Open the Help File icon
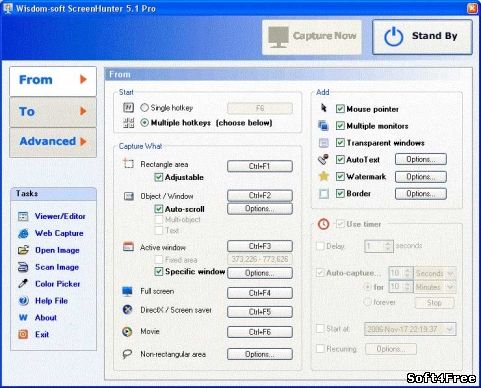The height and width of the screenshot is (388, 481). tap(23, 301)
